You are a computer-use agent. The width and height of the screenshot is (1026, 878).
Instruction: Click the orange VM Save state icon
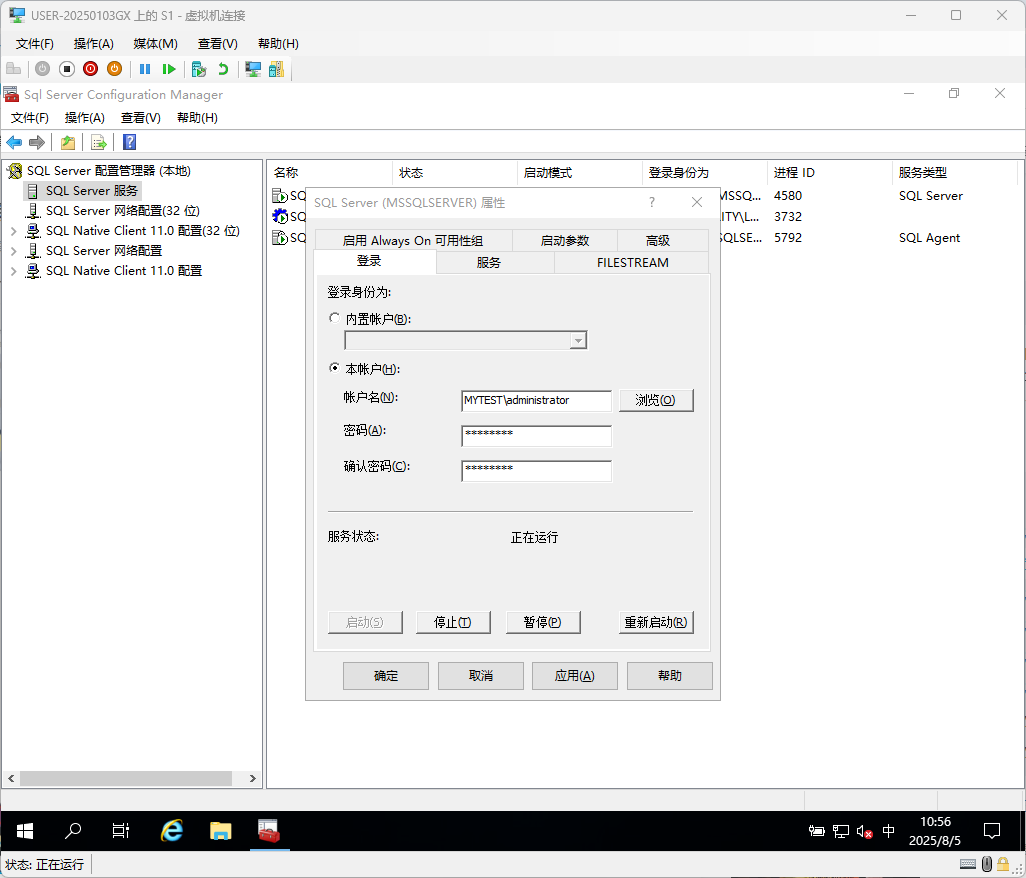tap(115, 69)
